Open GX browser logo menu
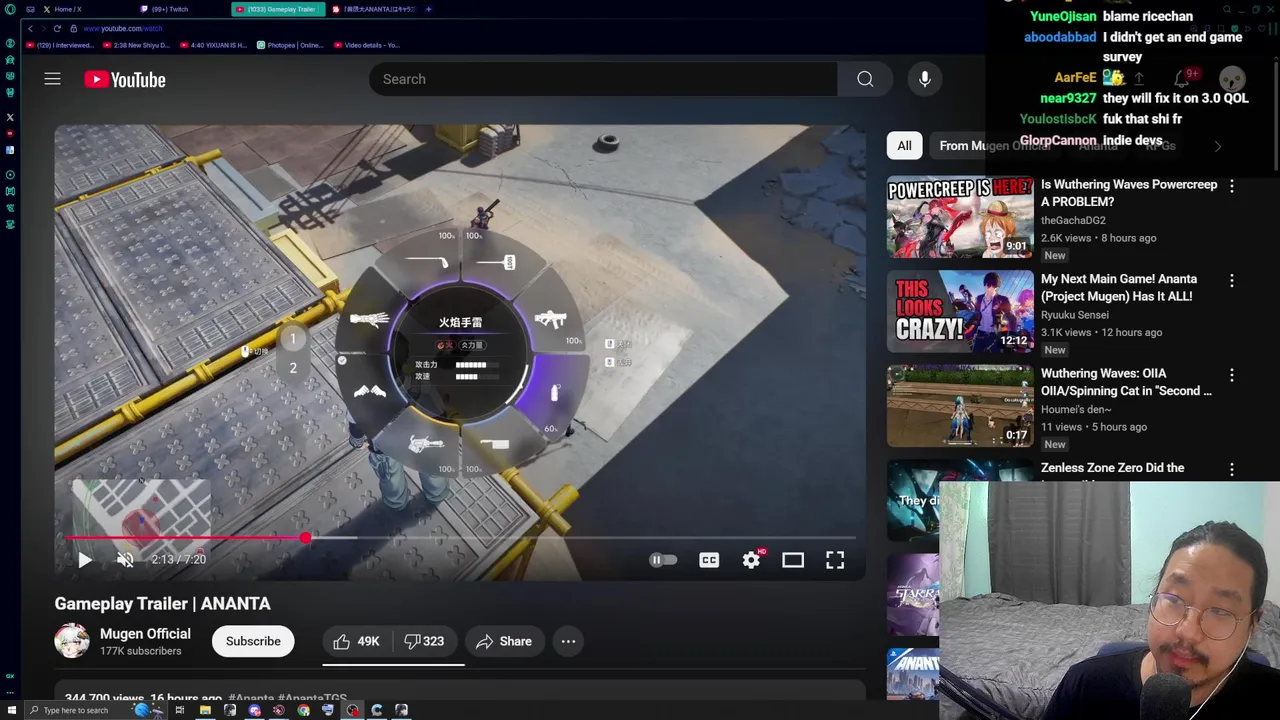This screenshot has width=1280, height=720. [10, 9]
